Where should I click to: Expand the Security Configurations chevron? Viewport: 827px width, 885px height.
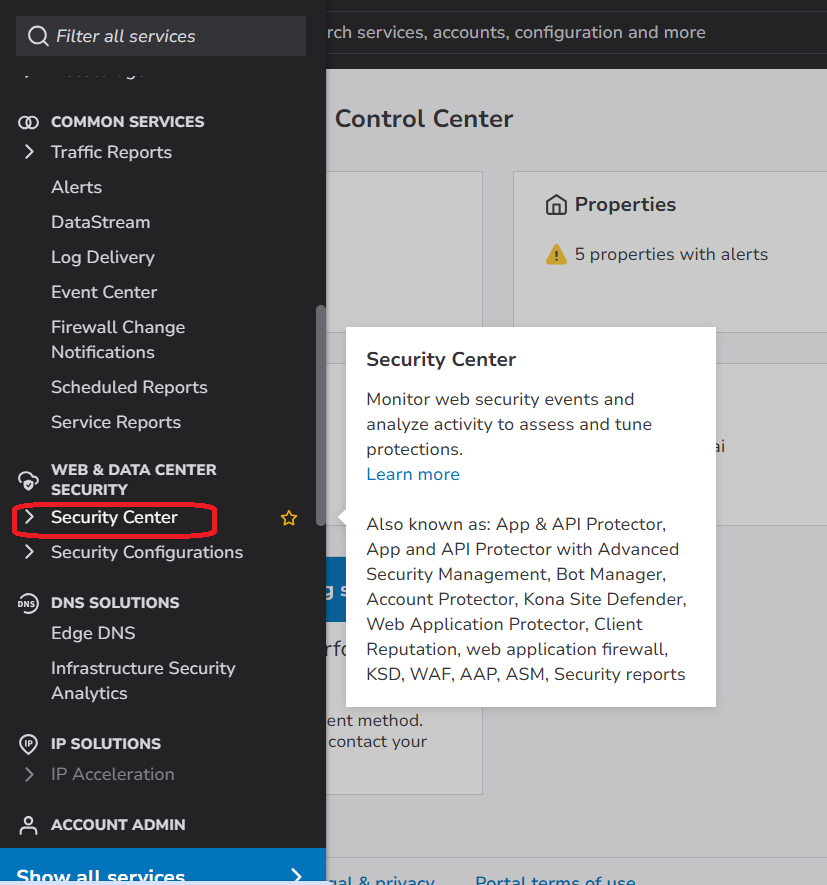pyautogui.click(x=29, y=552)
